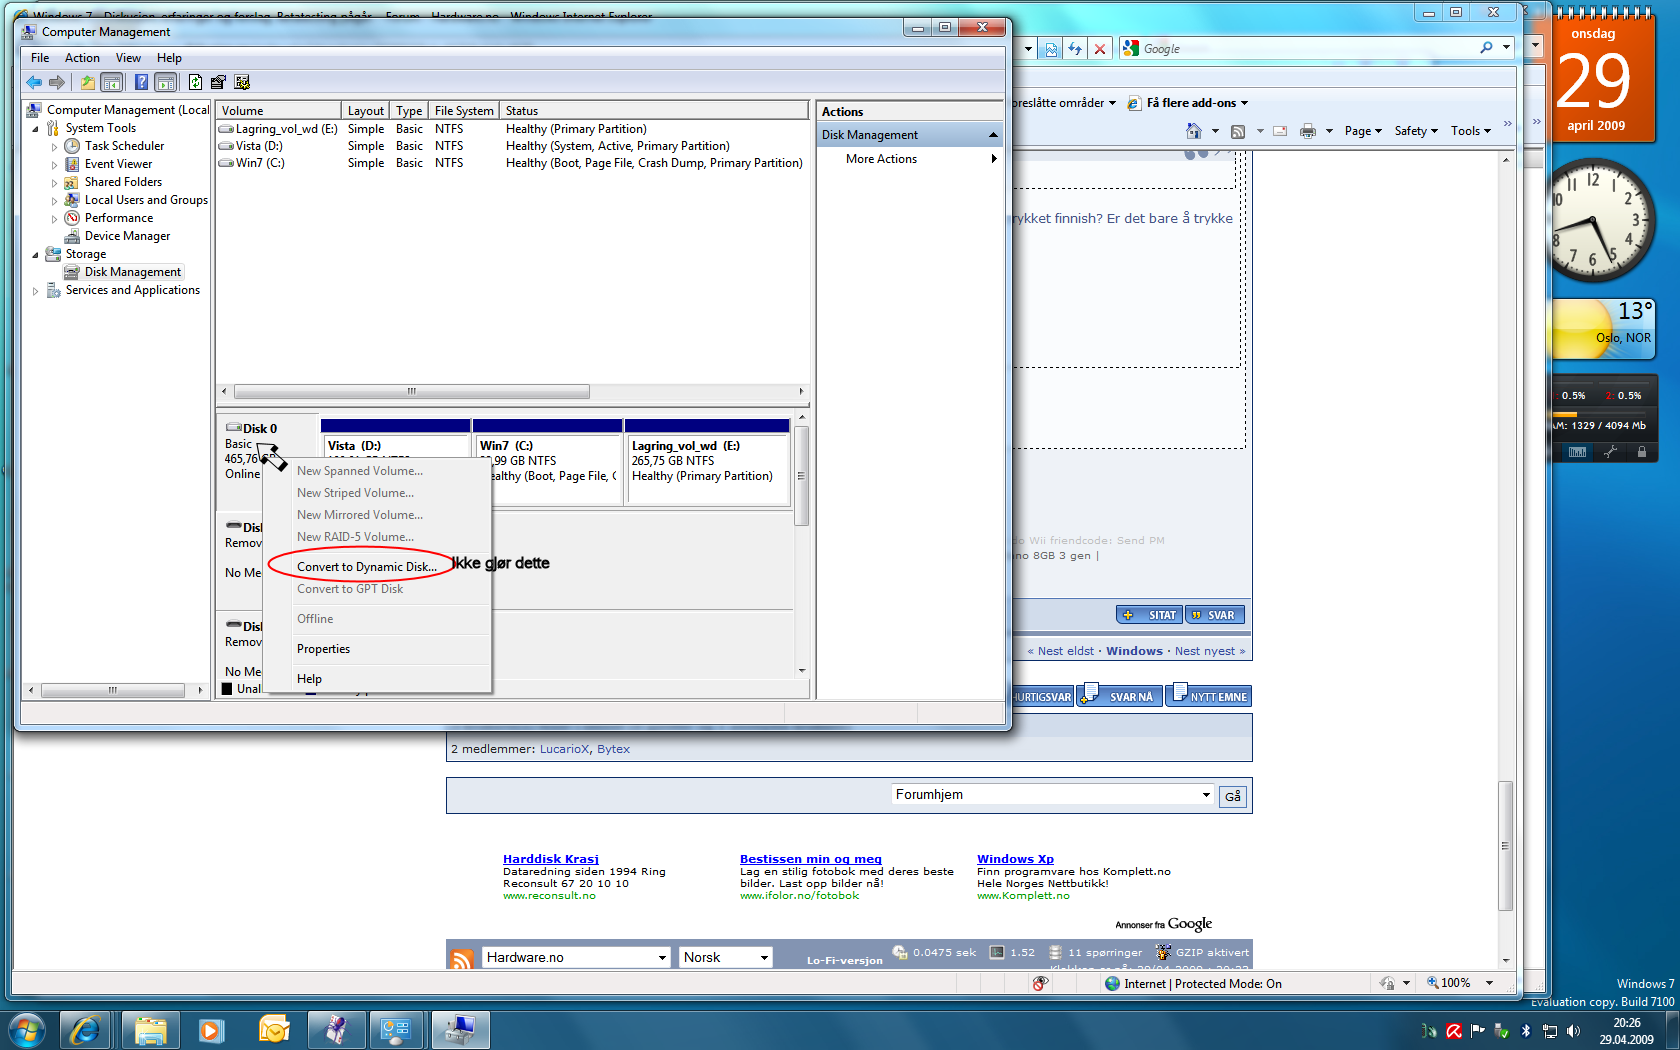
Task: Click the IE Home icon
Action: coord(1194,131)
